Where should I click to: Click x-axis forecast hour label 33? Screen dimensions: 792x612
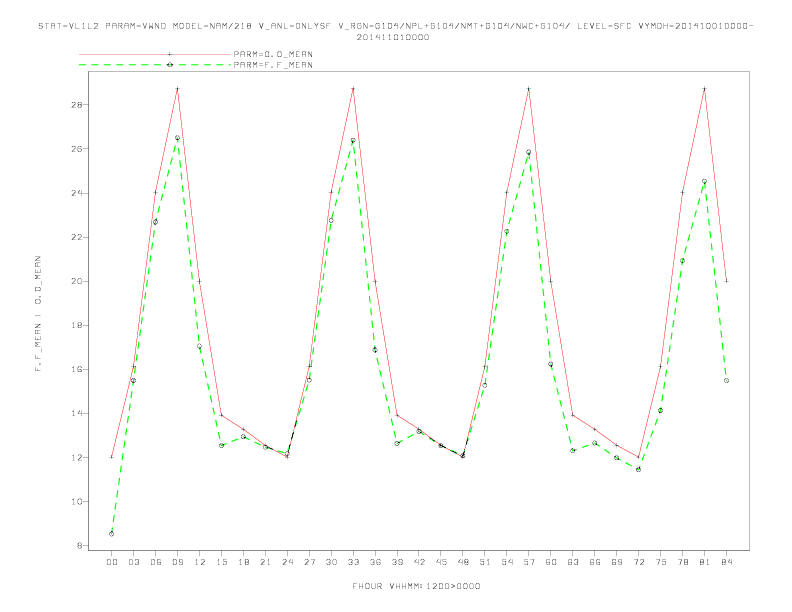click(353, 562)
